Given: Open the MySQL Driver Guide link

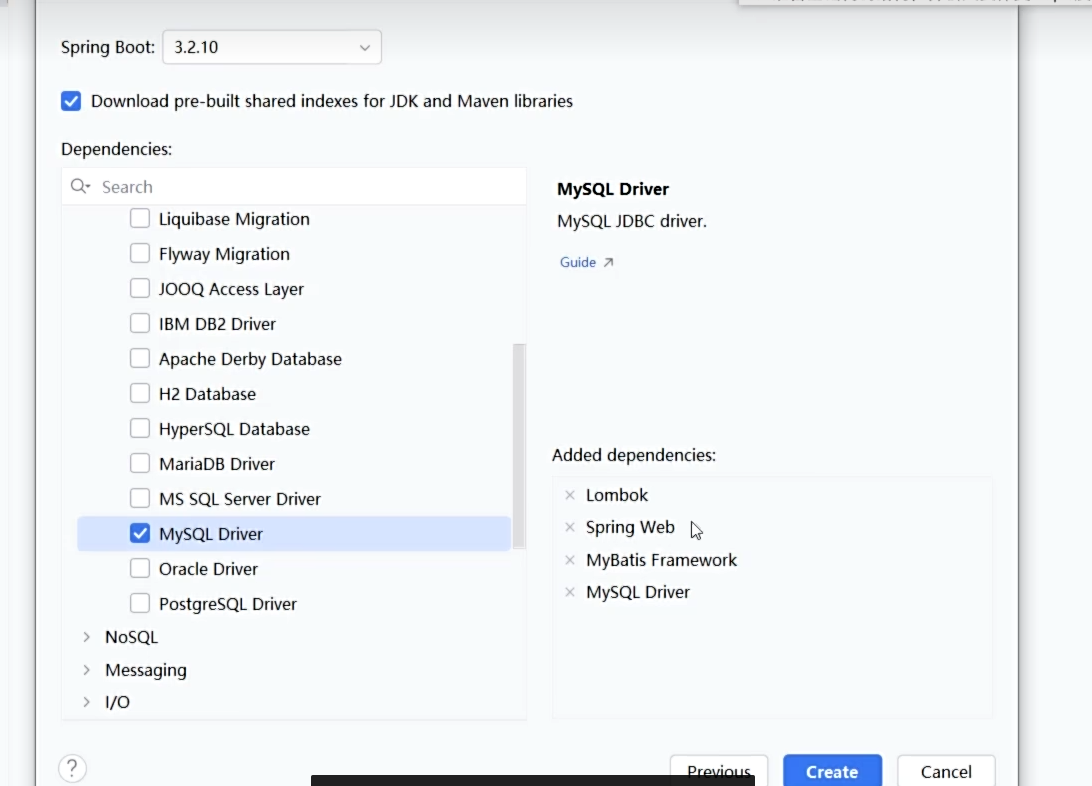Looking at the screenshot, I should click(586, 262).
